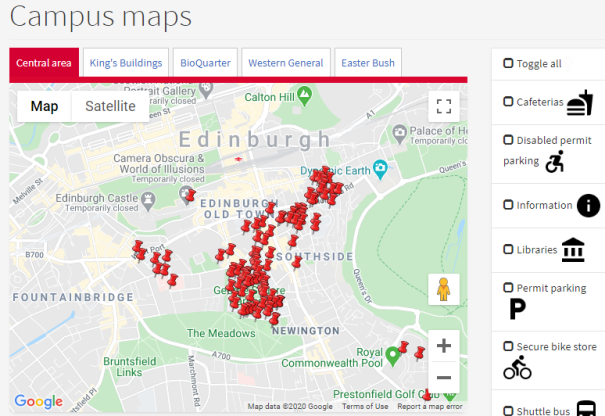Image resolution: width=605 pixels, height=416 pixels.
Task: Enable the Cafeterias checkbox
Action: tap(508, 101)
